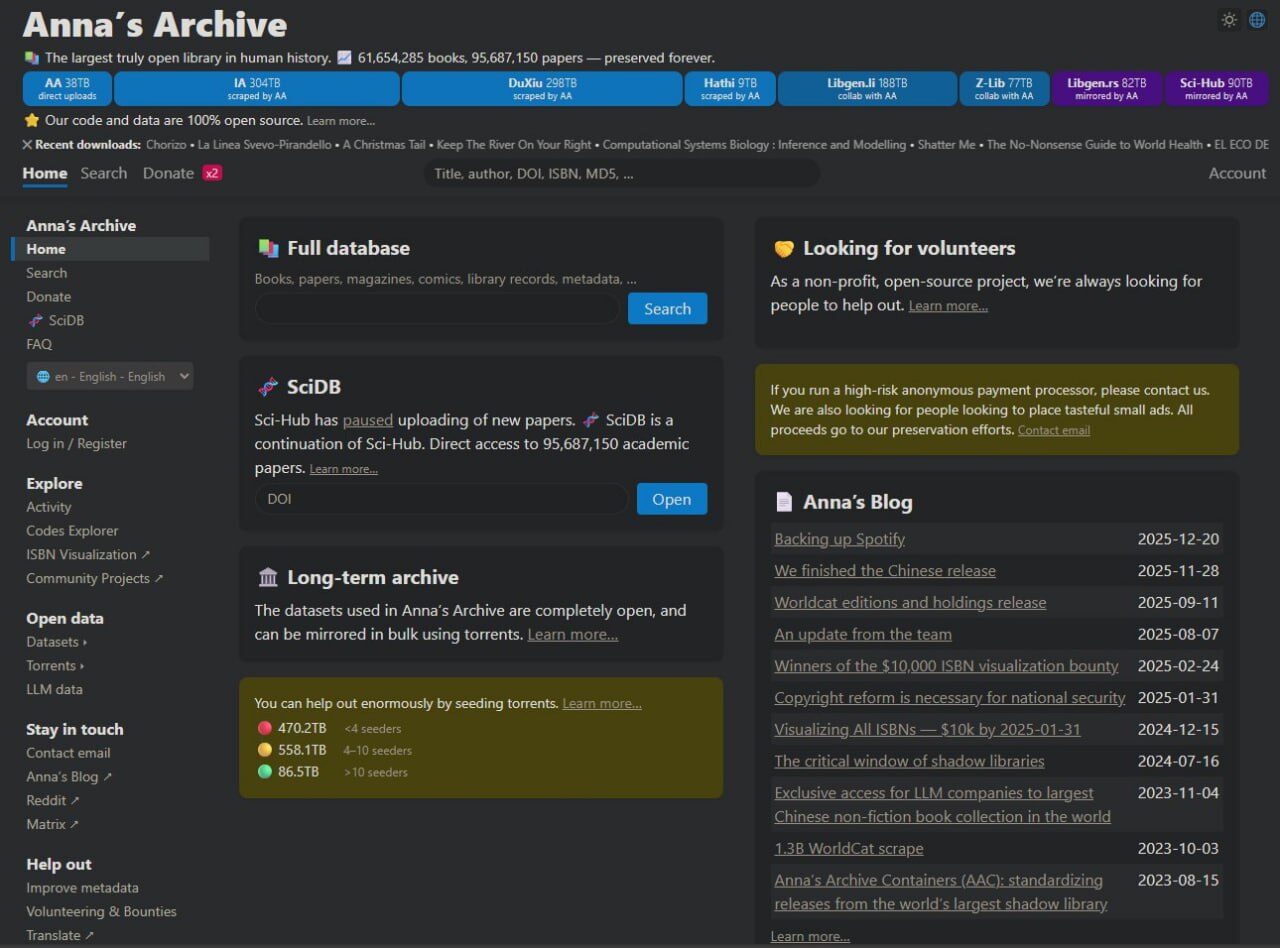Focus the top title, author, DOI search box
The image size is (1280, 948).
pos(620,173)
